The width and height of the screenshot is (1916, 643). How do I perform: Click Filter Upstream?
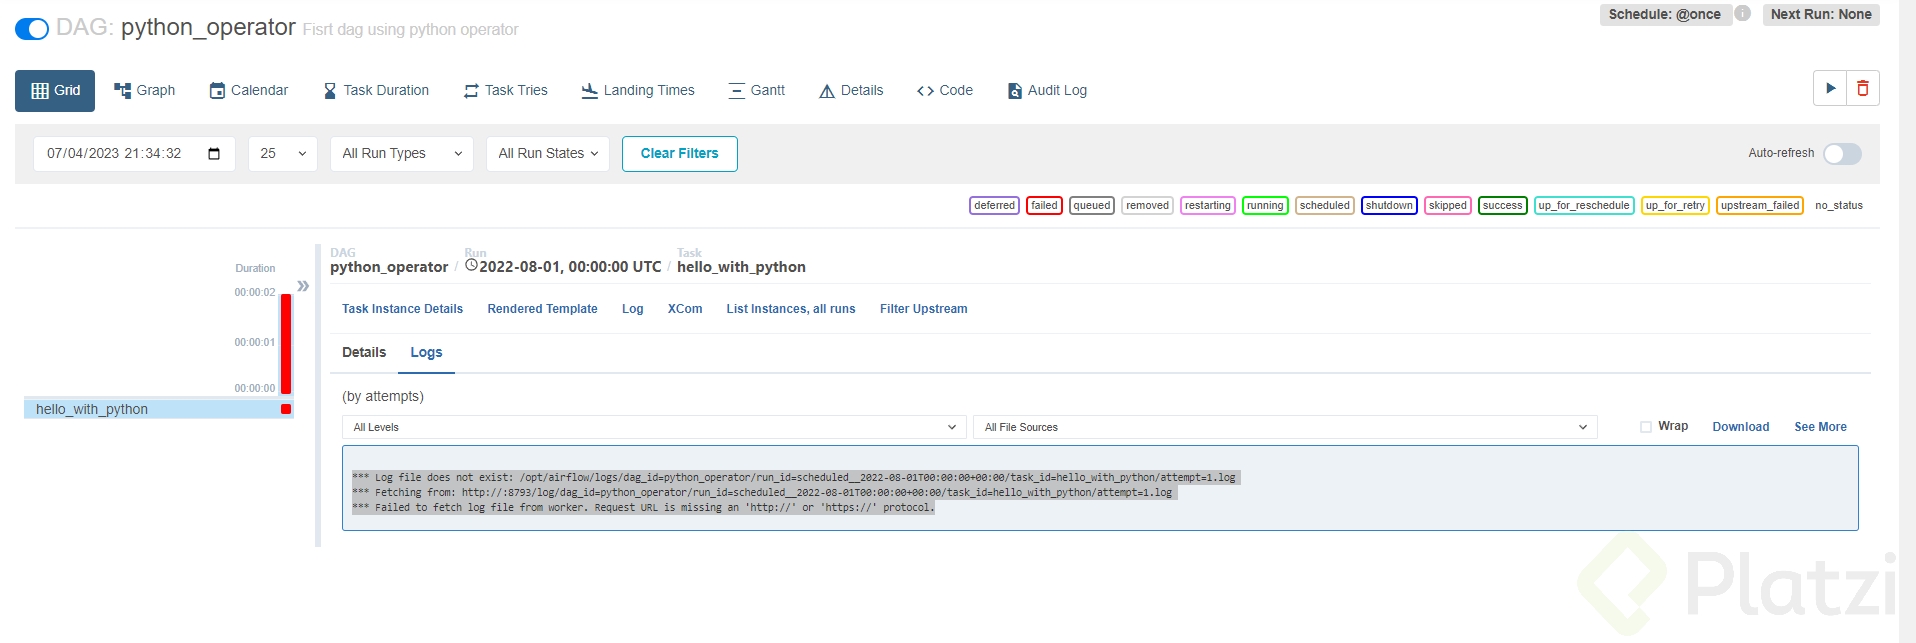pos(924,309)
